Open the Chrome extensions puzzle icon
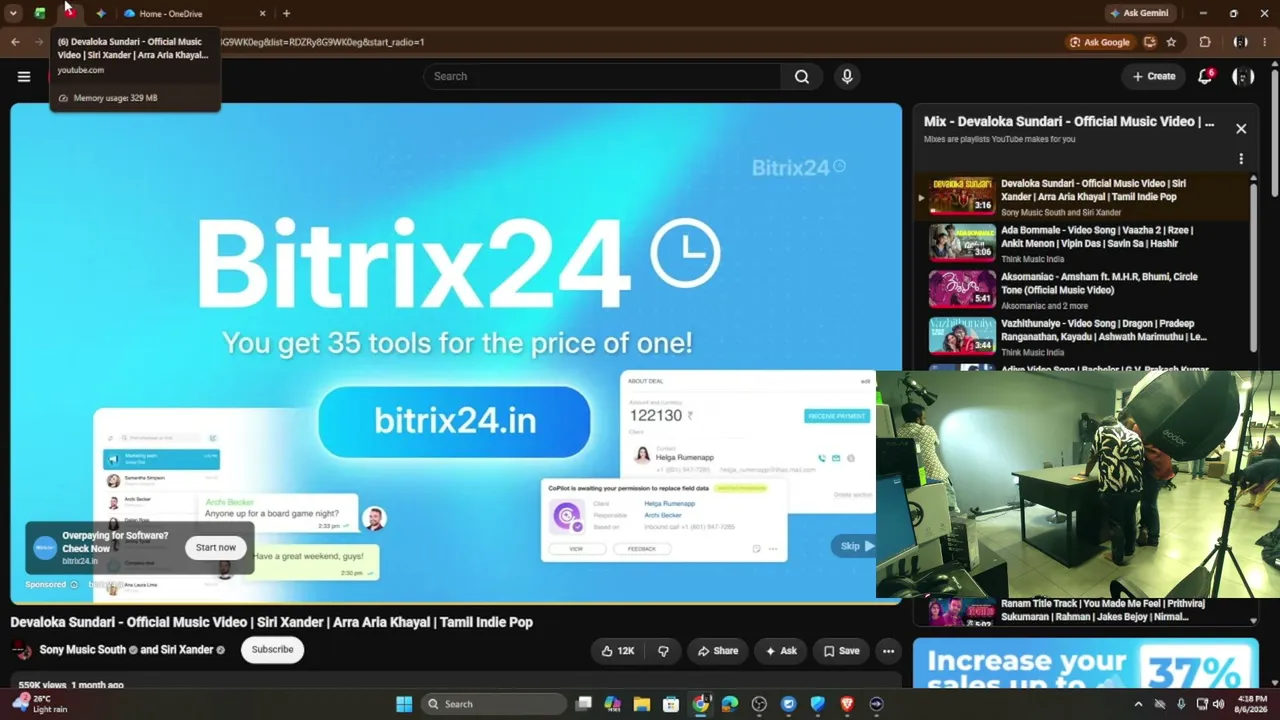Viewport: 1280px width, 720px height. [x=1205, y=42]
